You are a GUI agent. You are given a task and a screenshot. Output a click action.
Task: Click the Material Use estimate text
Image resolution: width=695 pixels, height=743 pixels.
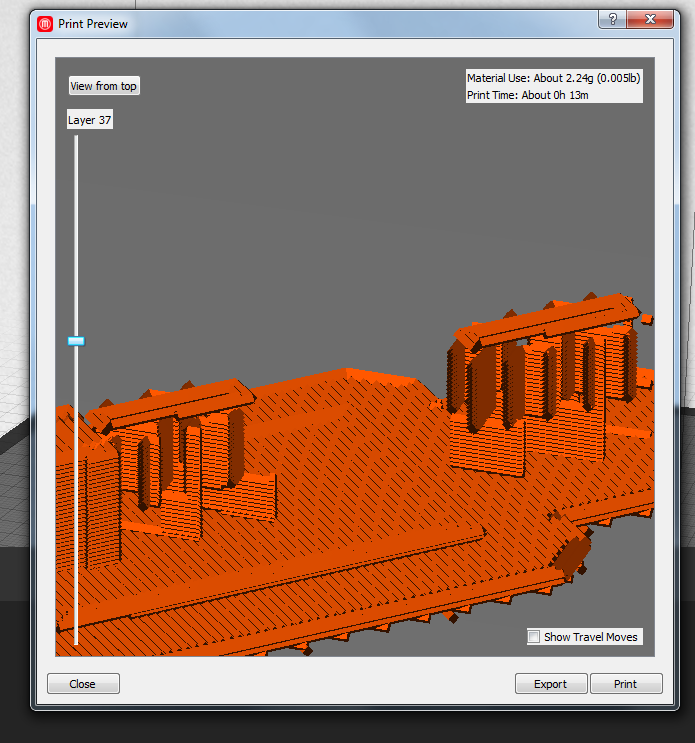coord(553,78)
